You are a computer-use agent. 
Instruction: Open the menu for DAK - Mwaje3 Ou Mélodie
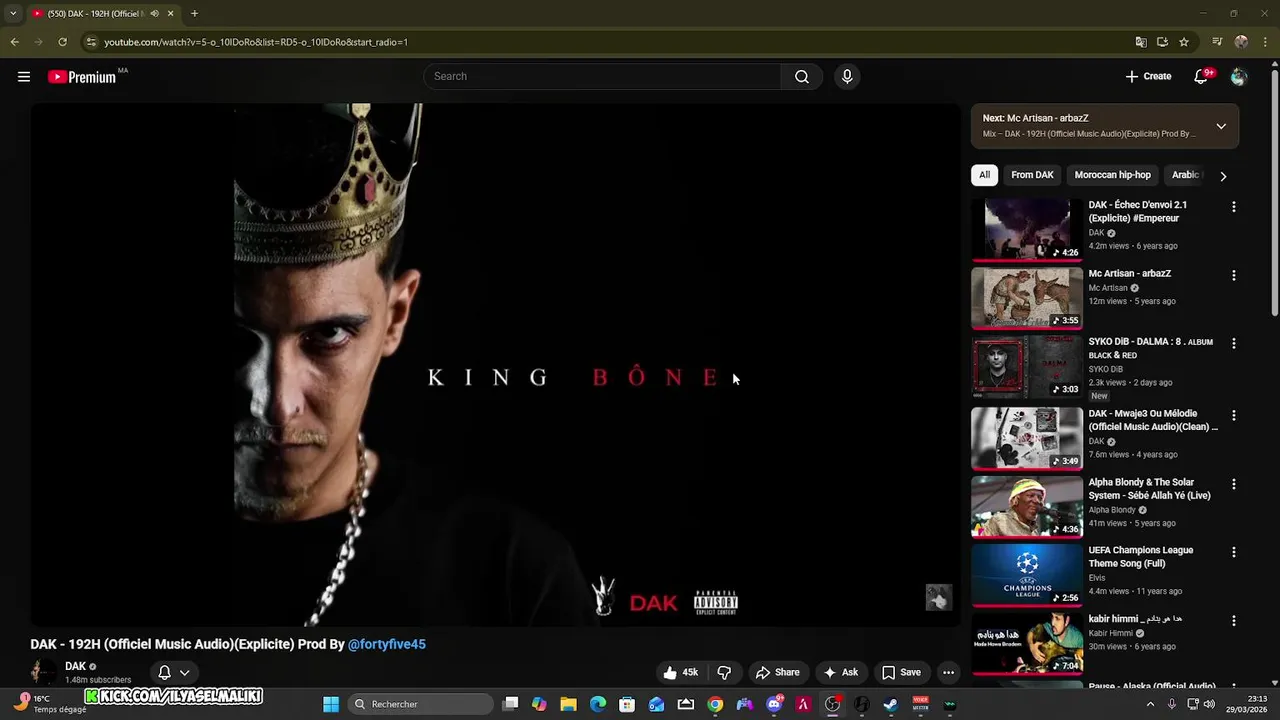pos(1233,415)
